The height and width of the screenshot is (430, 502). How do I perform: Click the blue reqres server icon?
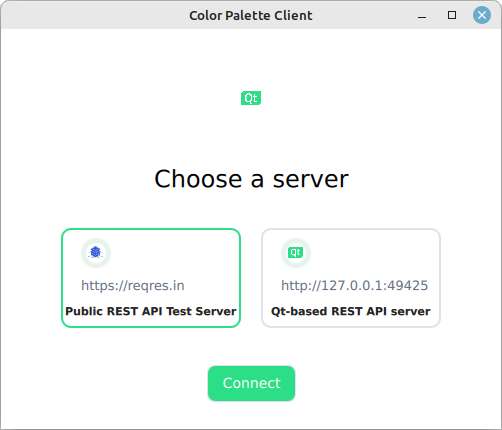click(96, 252)
